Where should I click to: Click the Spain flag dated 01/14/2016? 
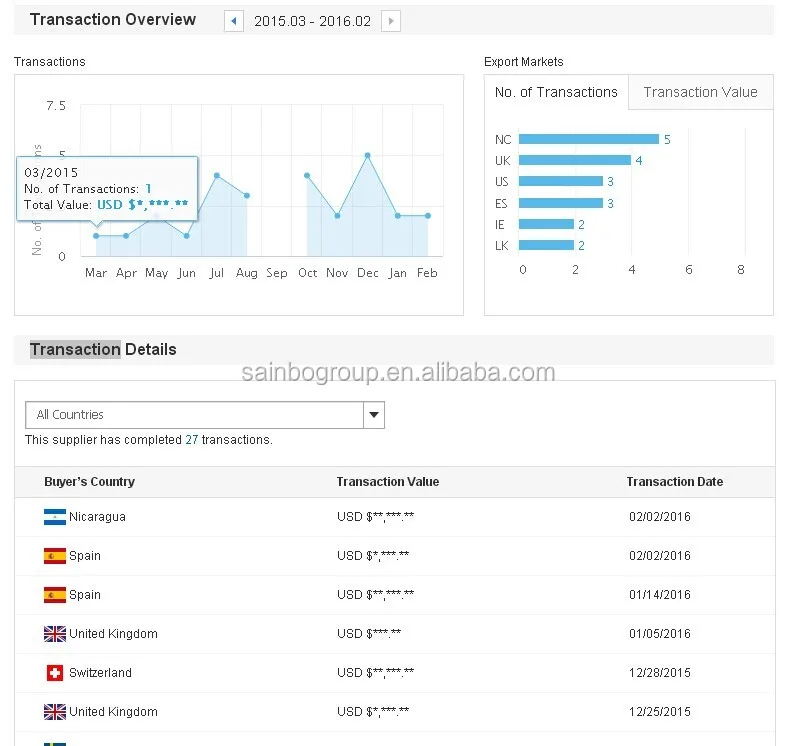point(55,595)
